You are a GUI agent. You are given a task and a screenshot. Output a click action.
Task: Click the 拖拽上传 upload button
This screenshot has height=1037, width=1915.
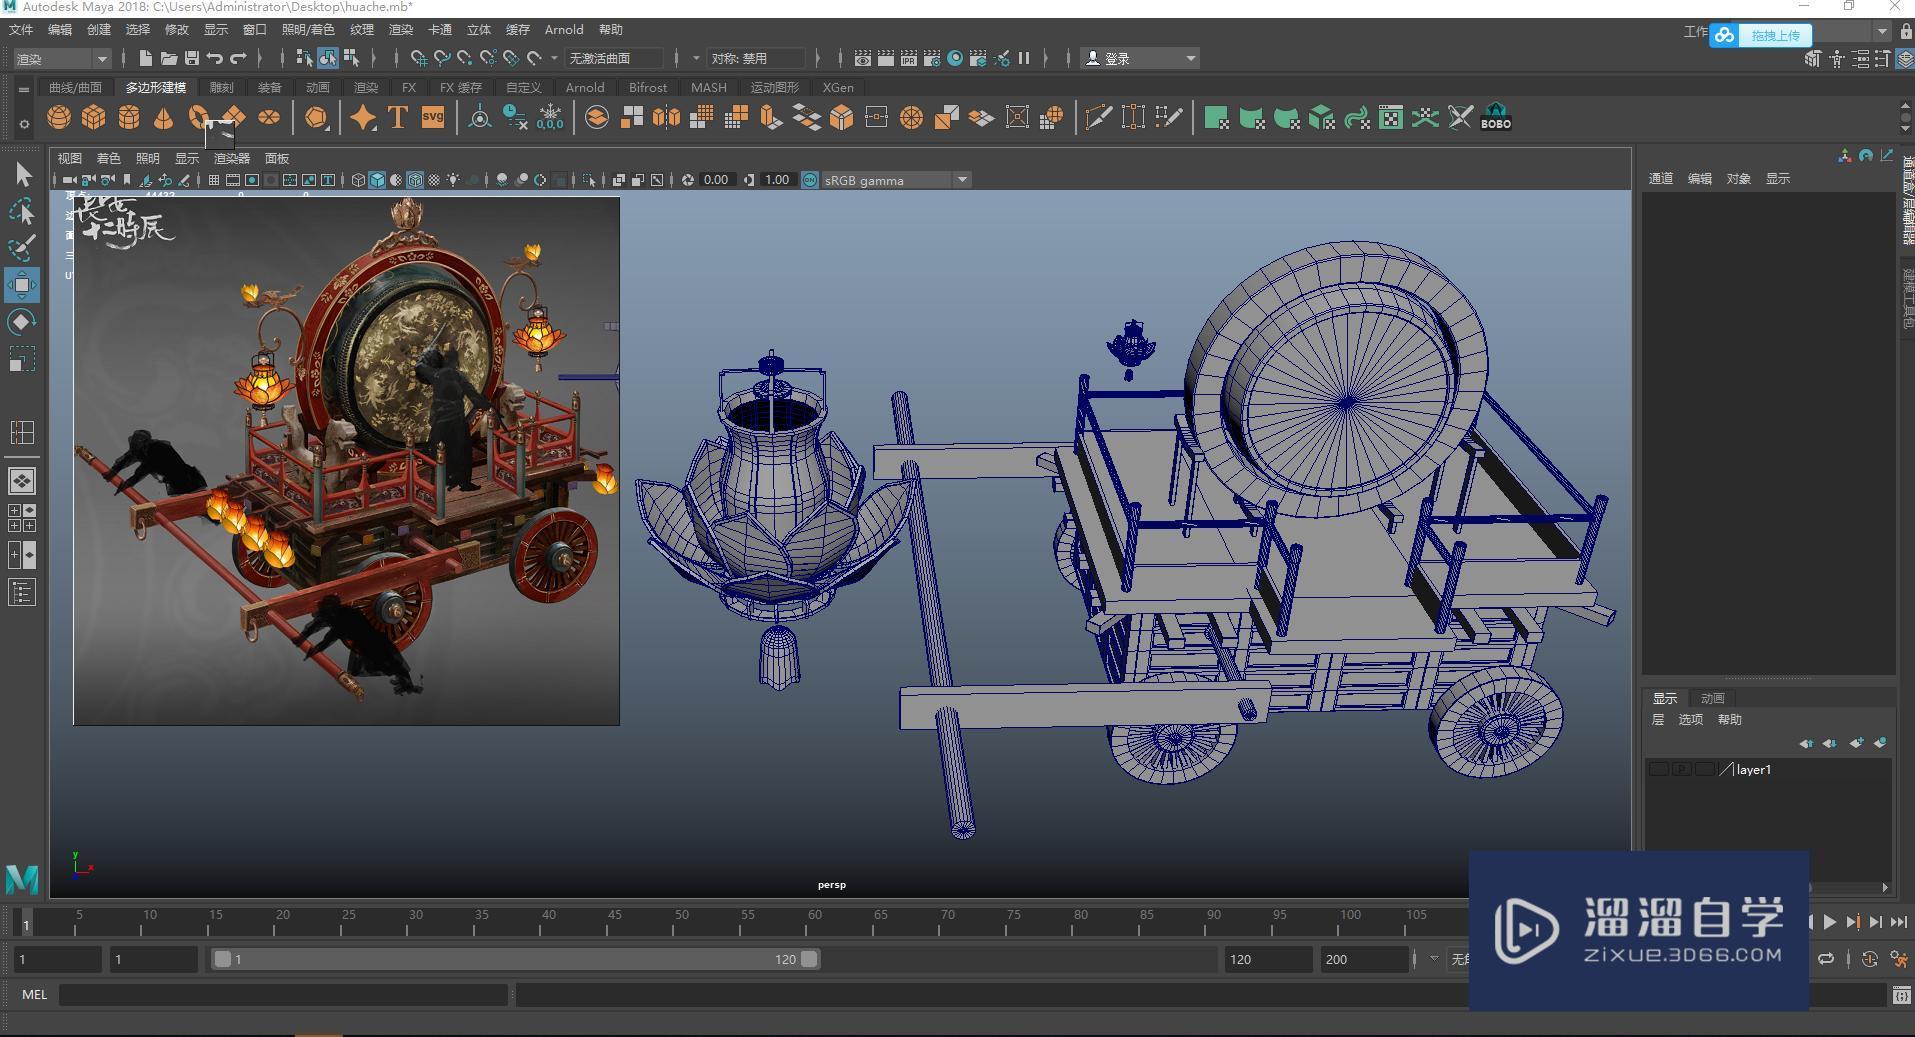pyautogui.click(x=1774, y=35)
